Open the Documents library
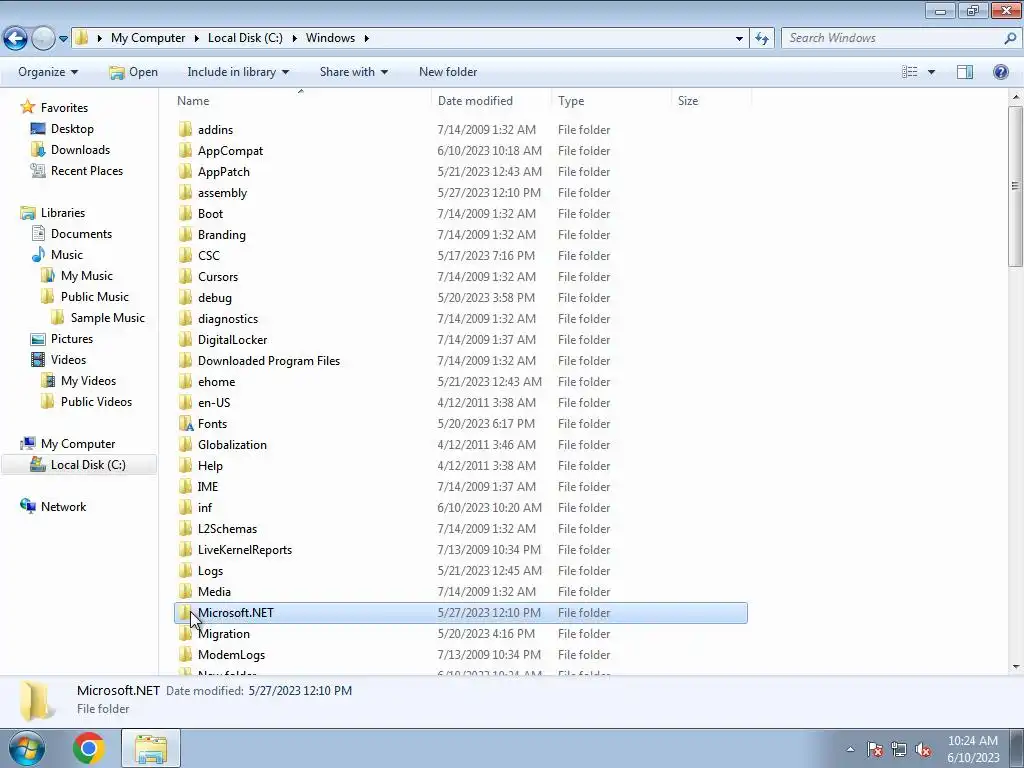Image resolution: width=1024 pixels, height=768 pixels. coord(81,234)
